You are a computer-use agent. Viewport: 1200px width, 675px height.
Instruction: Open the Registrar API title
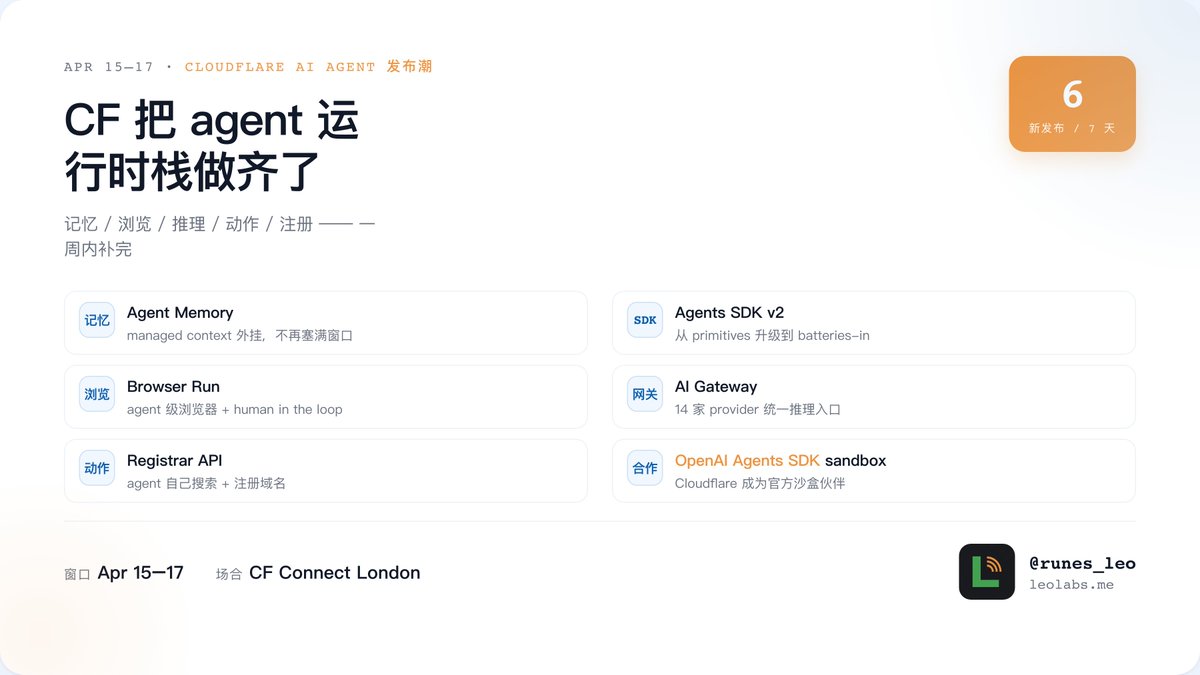coord(175,461)
